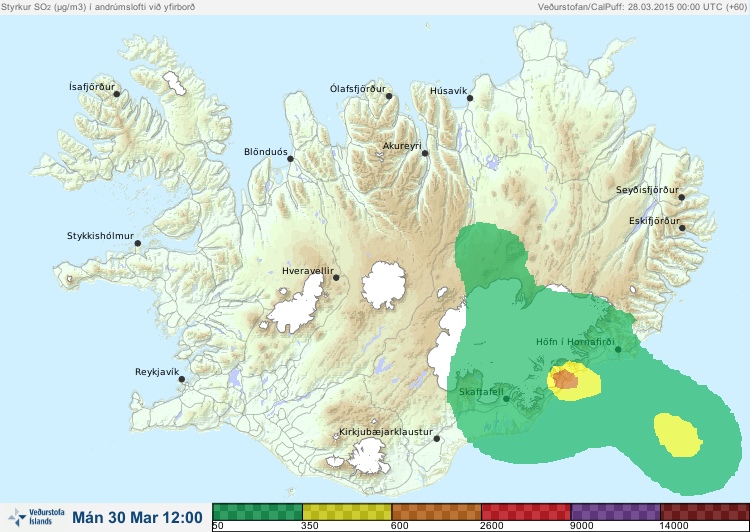Click the Akureyri city marker dot
The image size is (750, 532).
pos(425,153)
